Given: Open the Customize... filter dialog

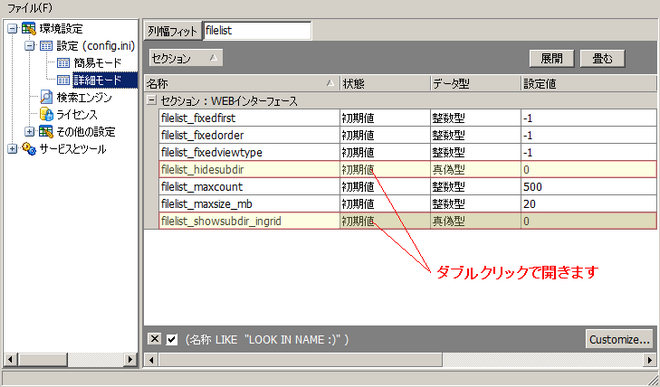Looking at the screenshot, I should tap(619, 339).
